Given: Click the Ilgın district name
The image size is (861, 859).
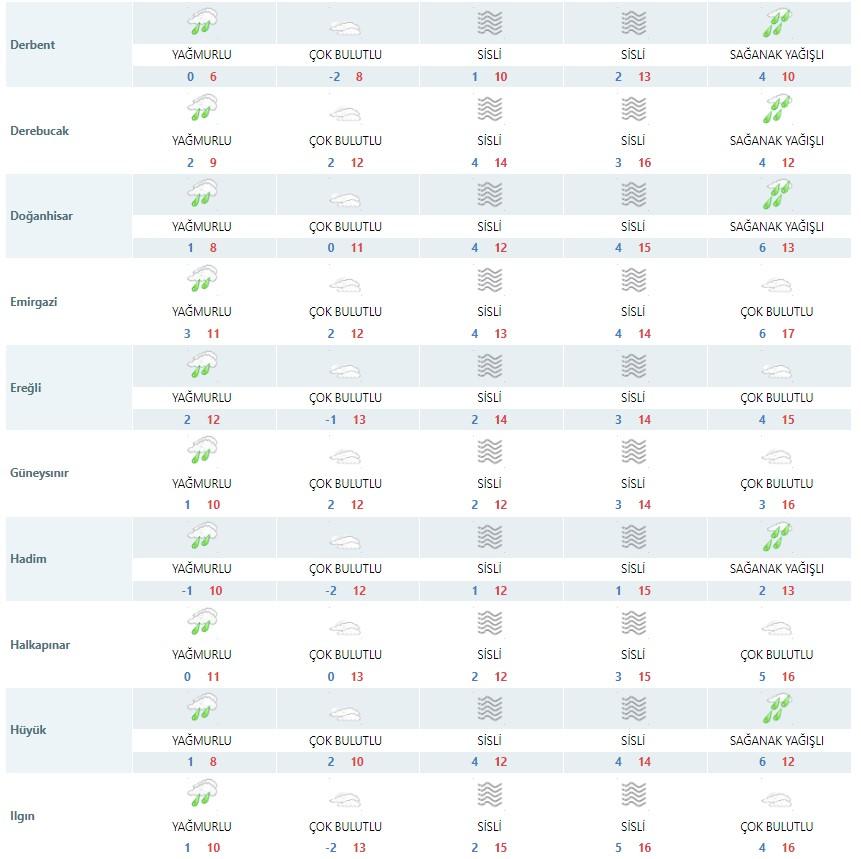Looking at the screenshot, I should 23,816.
